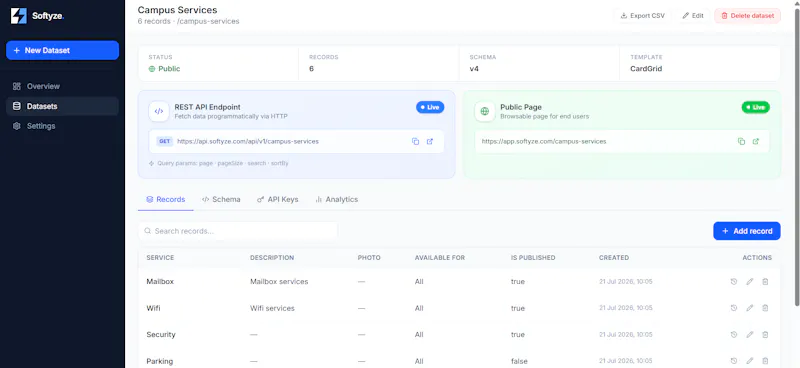Click the Softyze lightning logo icon

pyautogui.click(x=18, y=16)
